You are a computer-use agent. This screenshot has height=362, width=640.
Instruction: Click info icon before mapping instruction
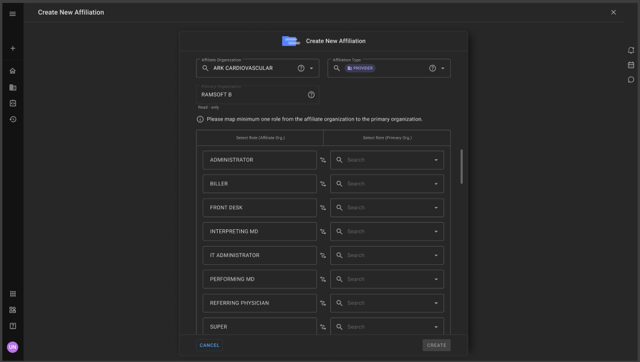(x=200, y=119)
